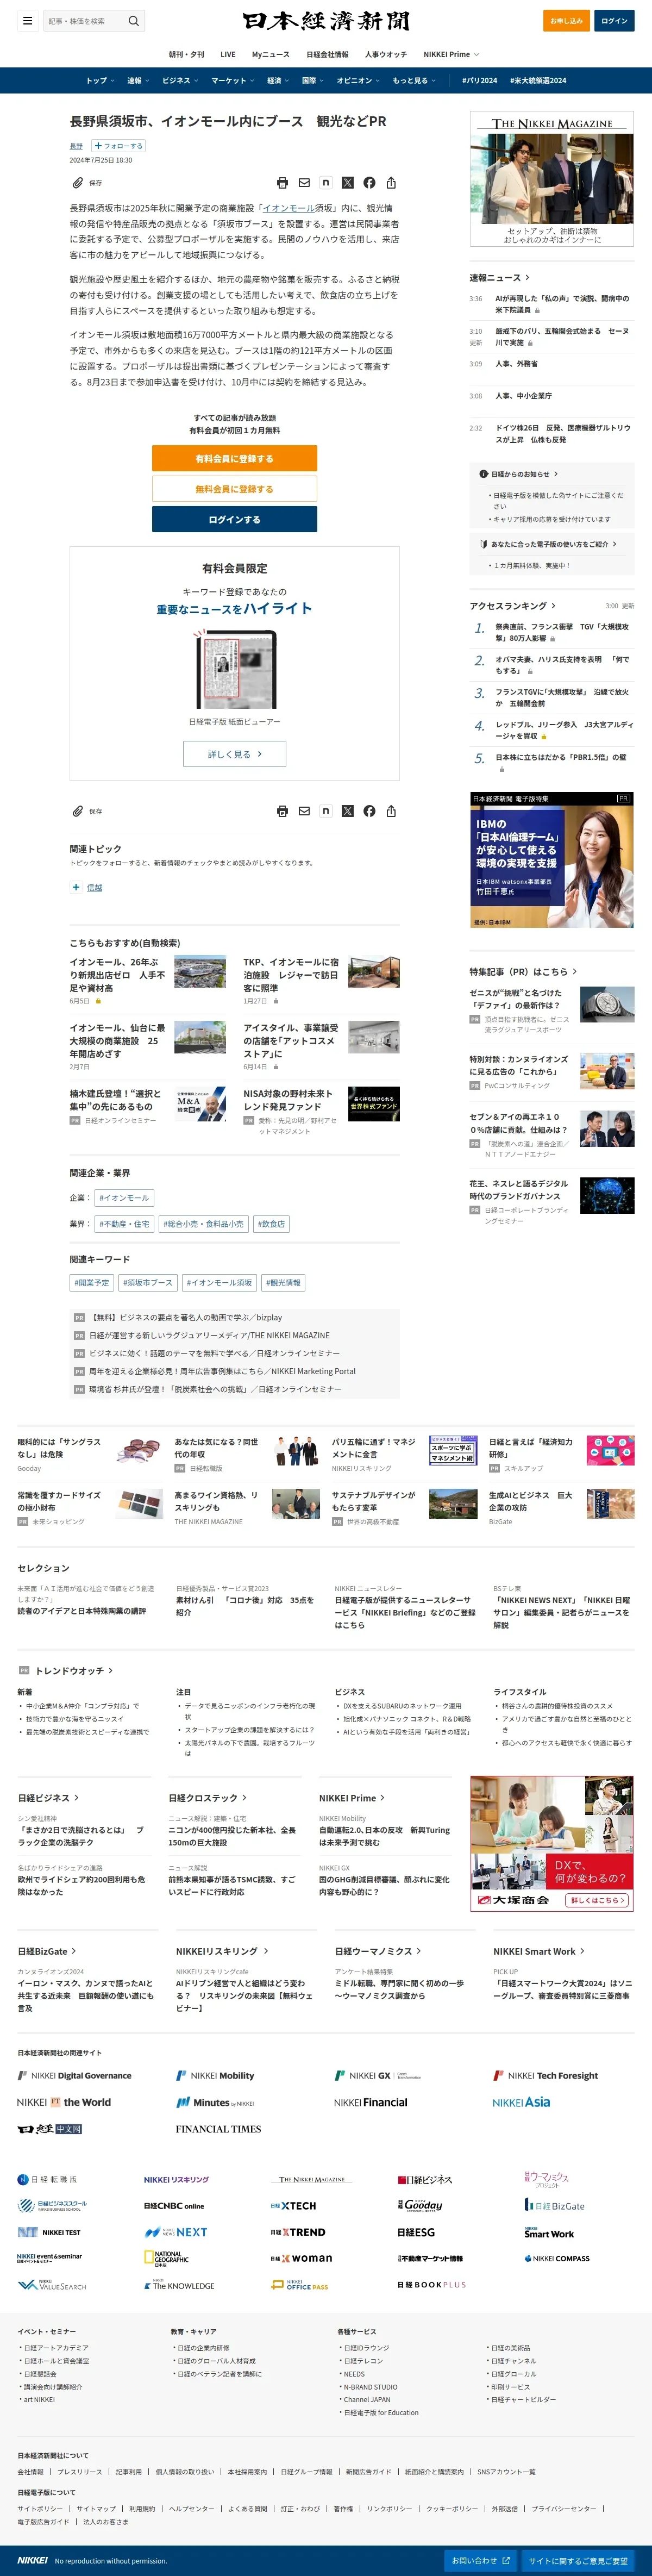The image size is (652, 2576).
Task: Click the external-link icon in お問い合わせ
Action: (x=506, y=2560)
